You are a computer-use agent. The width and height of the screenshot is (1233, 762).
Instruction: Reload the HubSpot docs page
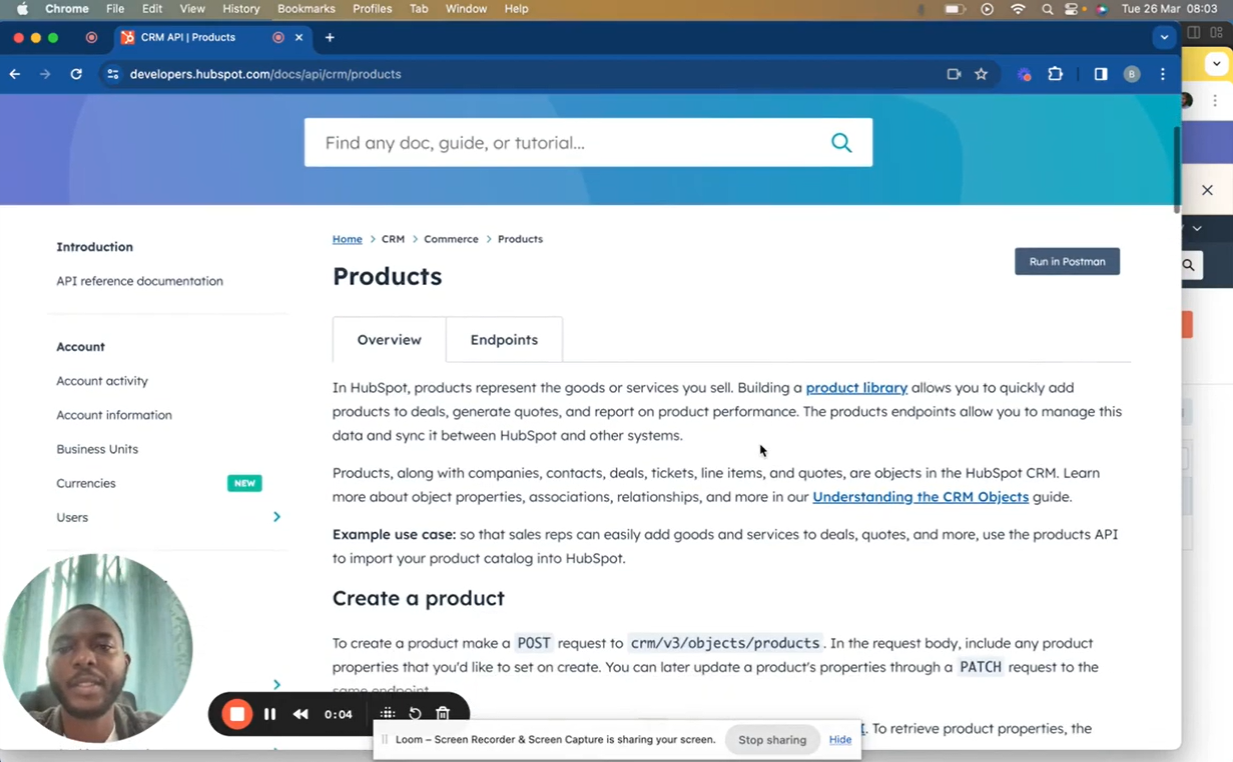(x=76, y=74)
